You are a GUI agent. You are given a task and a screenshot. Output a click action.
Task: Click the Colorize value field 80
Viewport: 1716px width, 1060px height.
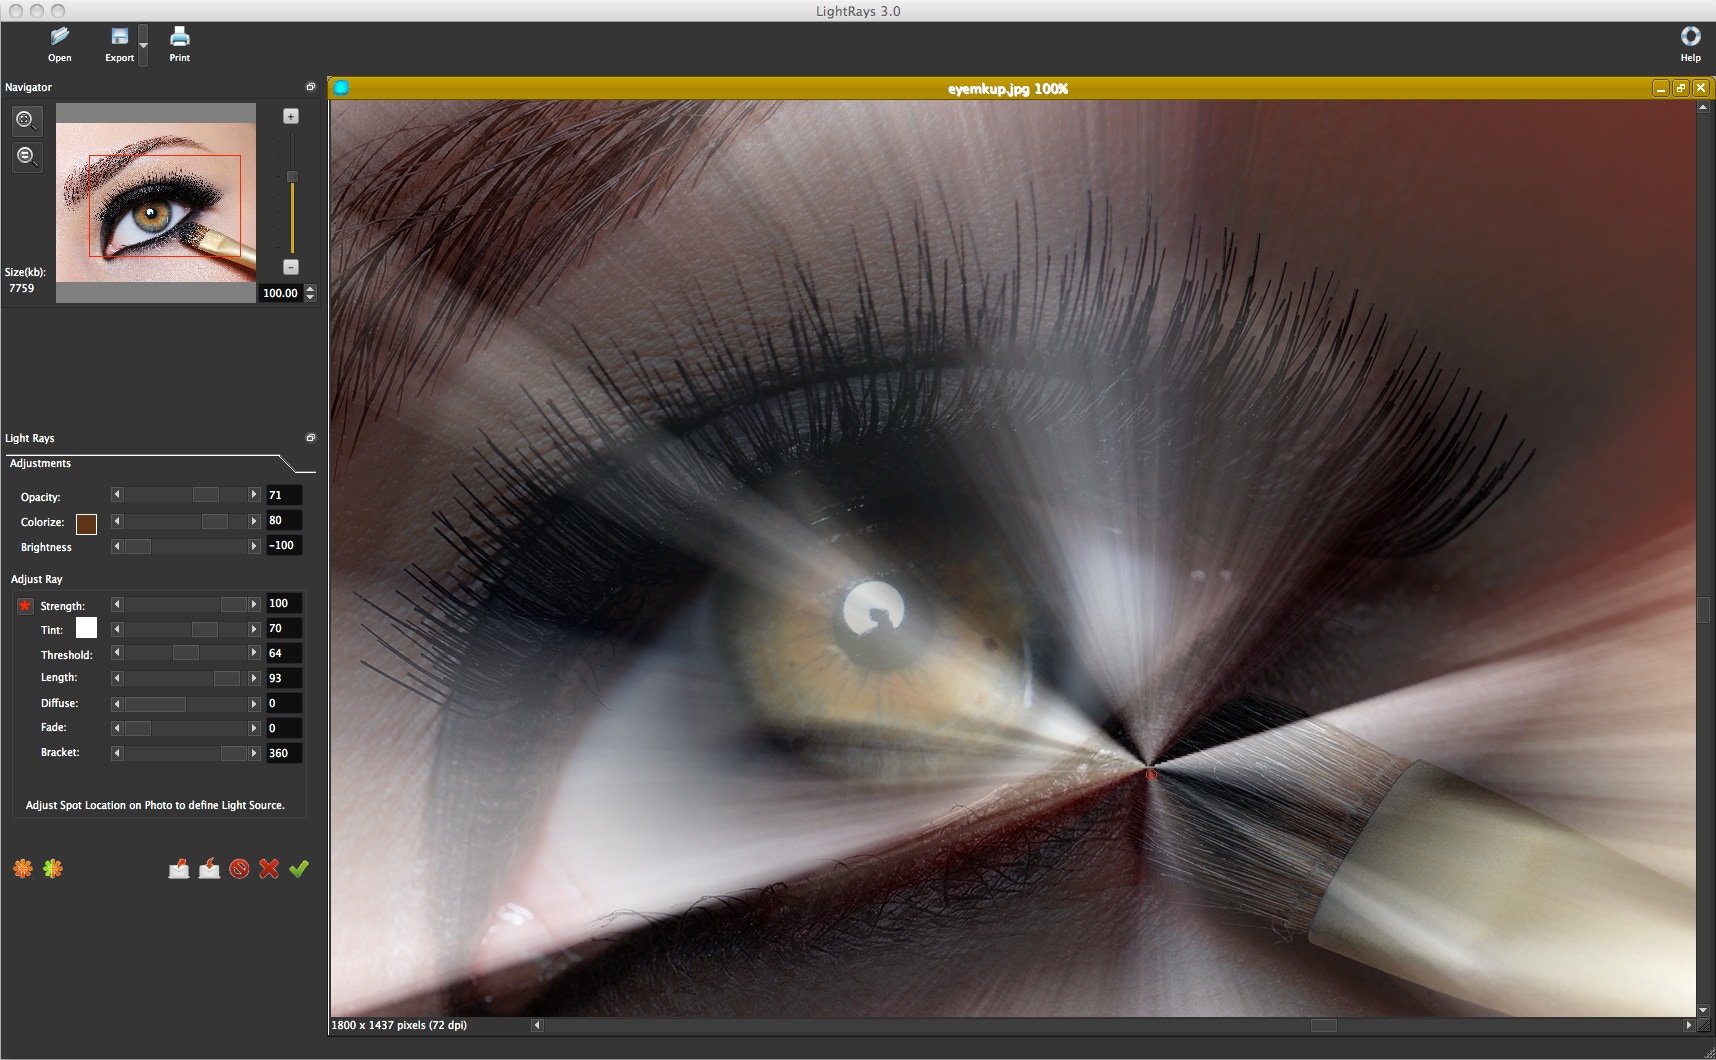(284, 520)
